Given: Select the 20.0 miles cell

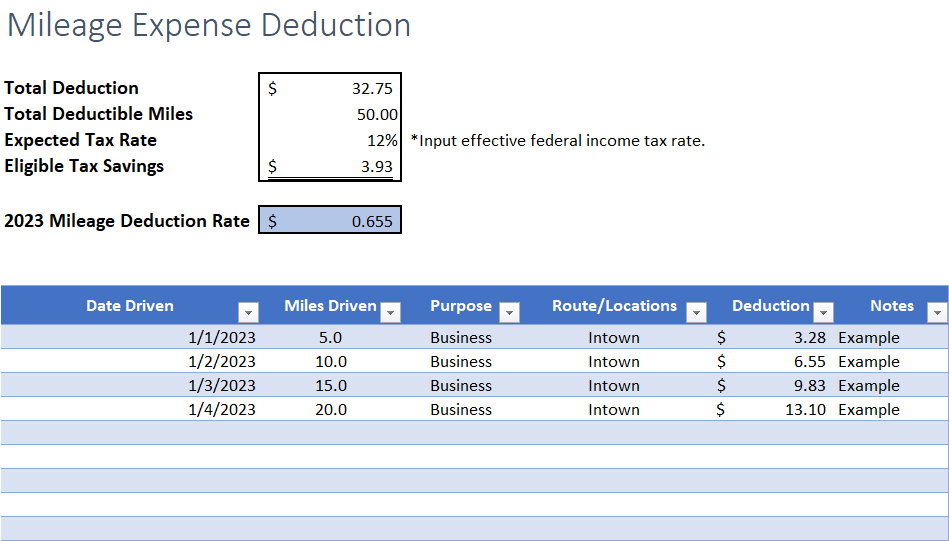Looking at the screenshot, I should pyautogui.click(x=330, y=409).
